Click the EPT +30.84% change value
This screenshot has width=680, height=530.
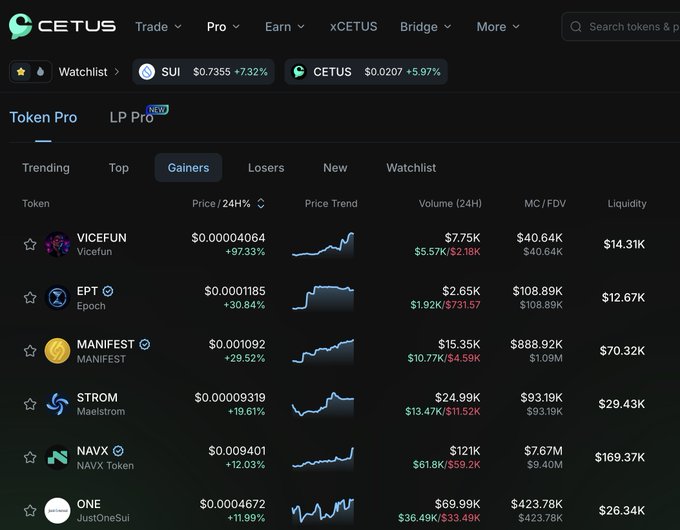(244, 305)
